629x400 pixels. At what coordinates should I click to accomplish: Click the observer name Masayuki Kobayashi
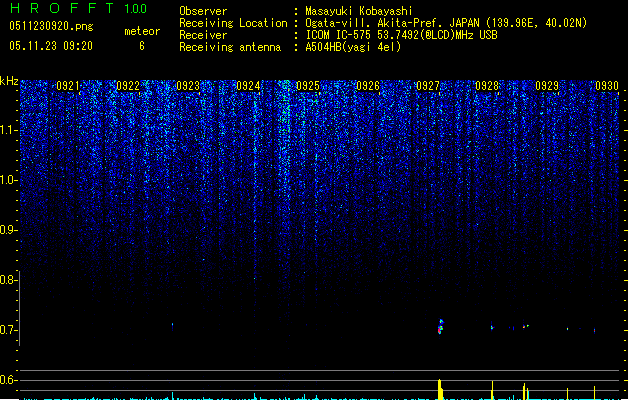359,11
